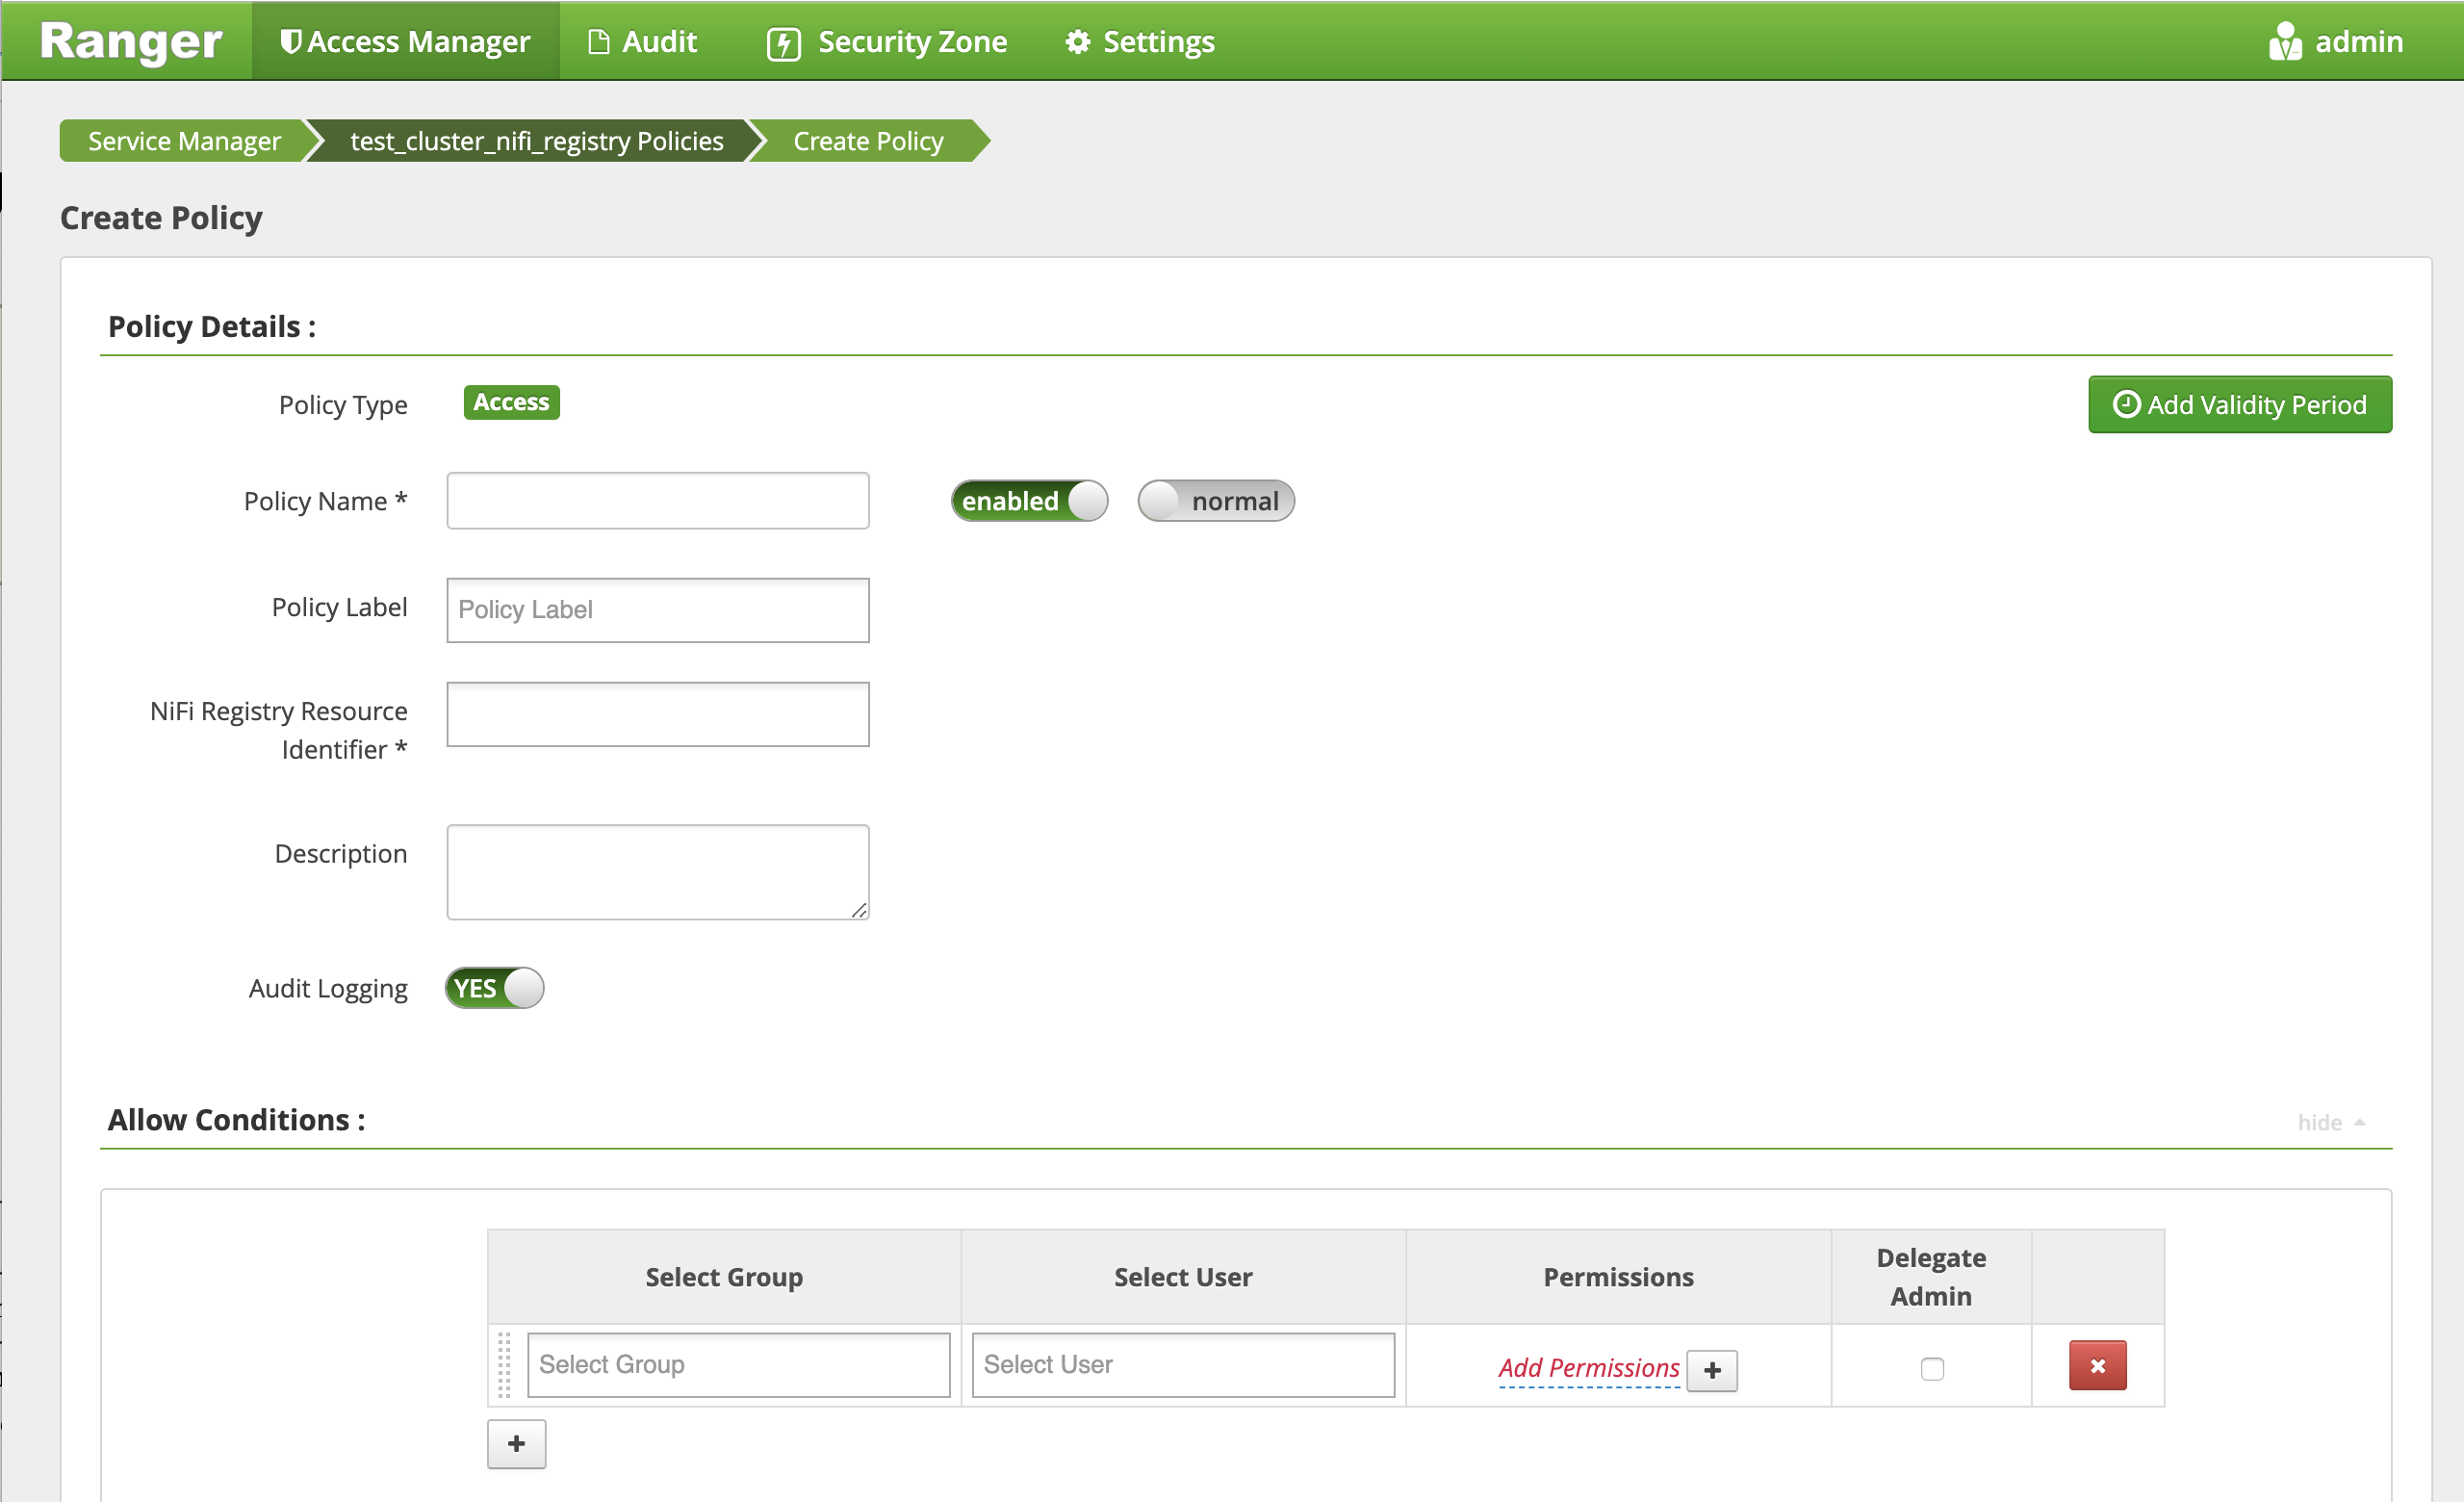Open the admin user menu
This screenshot has height=1502, width=2464.
click(2336, 41)
